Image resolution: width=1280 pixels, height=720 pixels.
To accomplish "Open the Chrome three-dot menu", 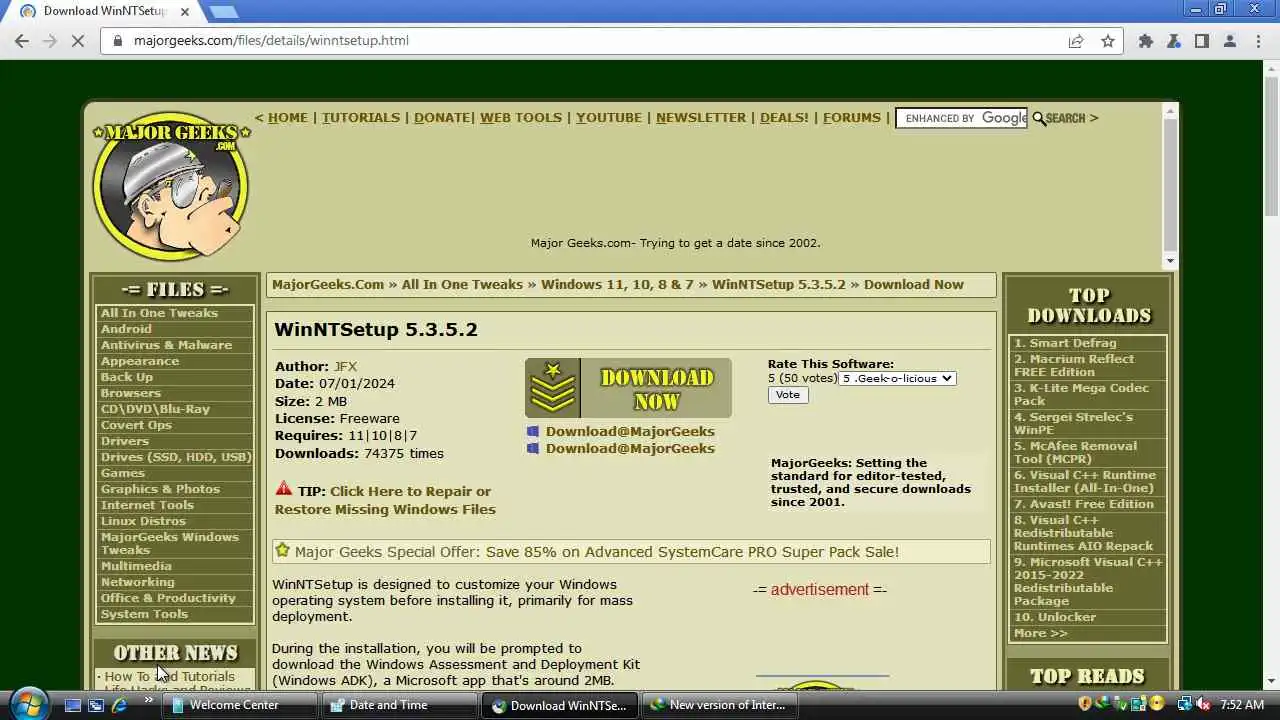I will (x=1258, y=41).
